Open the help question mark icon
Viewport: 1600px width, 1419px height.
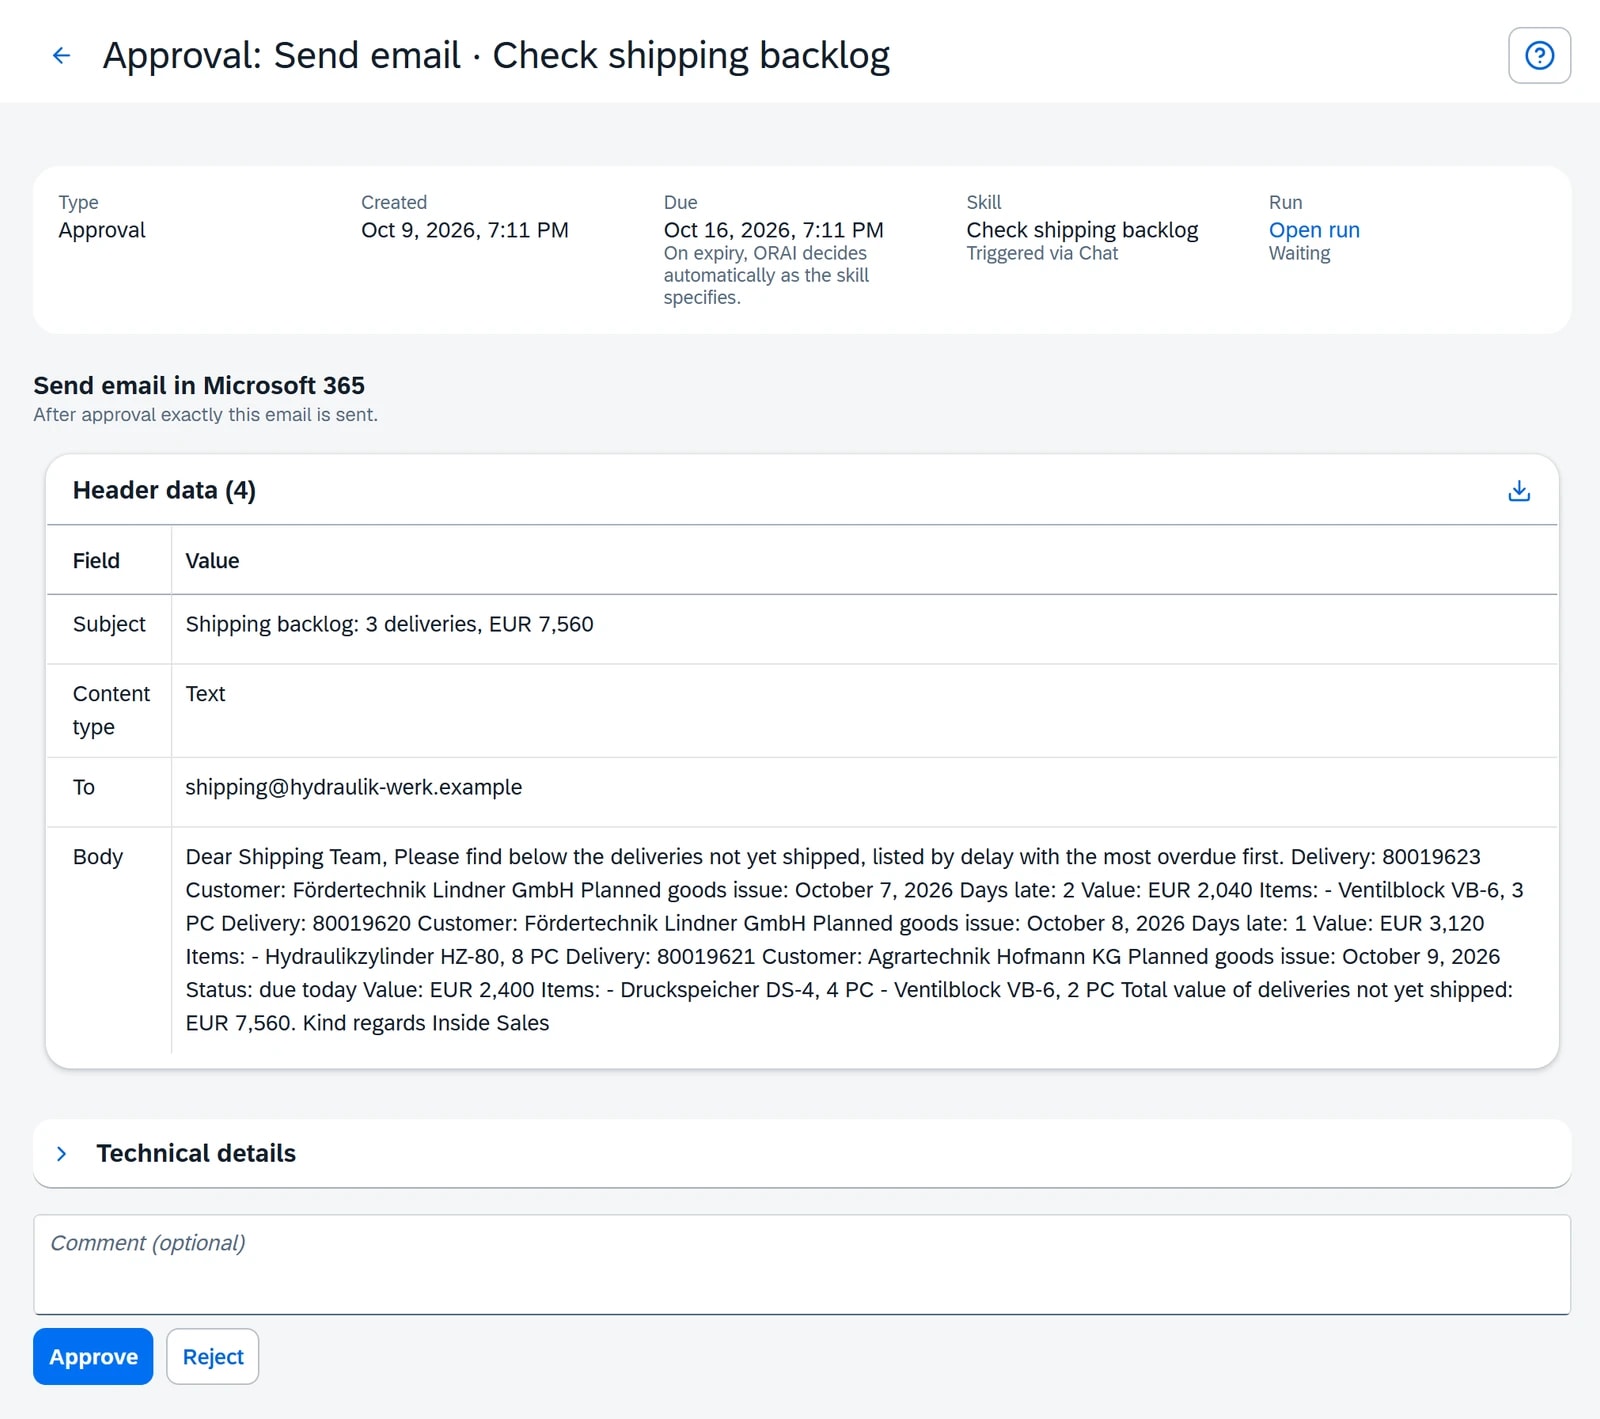(x=1539, y=55)
